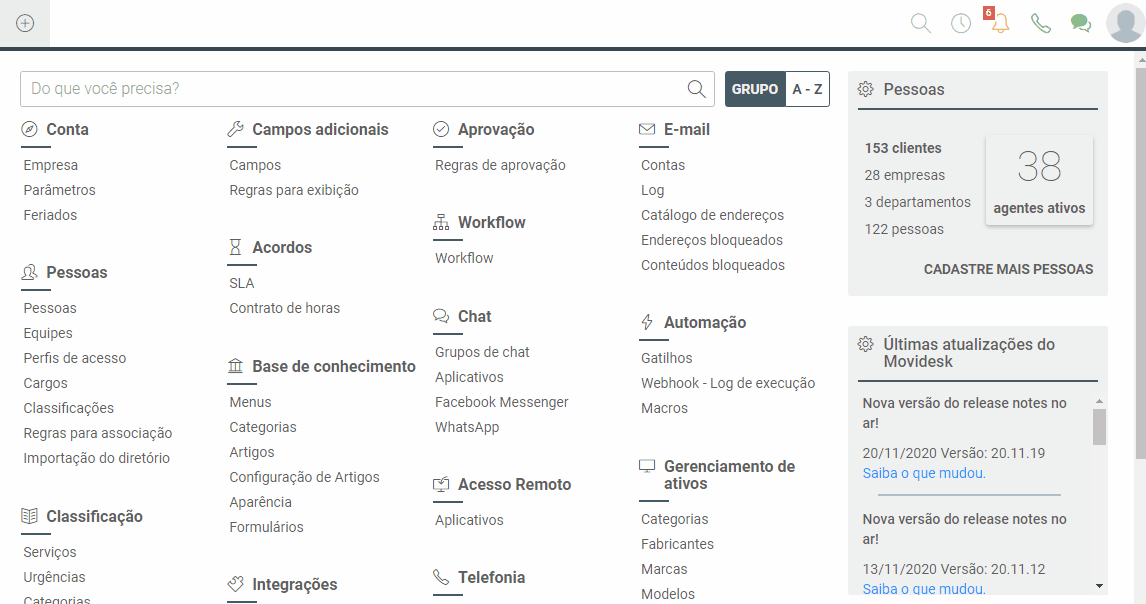Switch to GRUPO view
The width and height of the screenshot is (1146, 604).
(755, 89)
